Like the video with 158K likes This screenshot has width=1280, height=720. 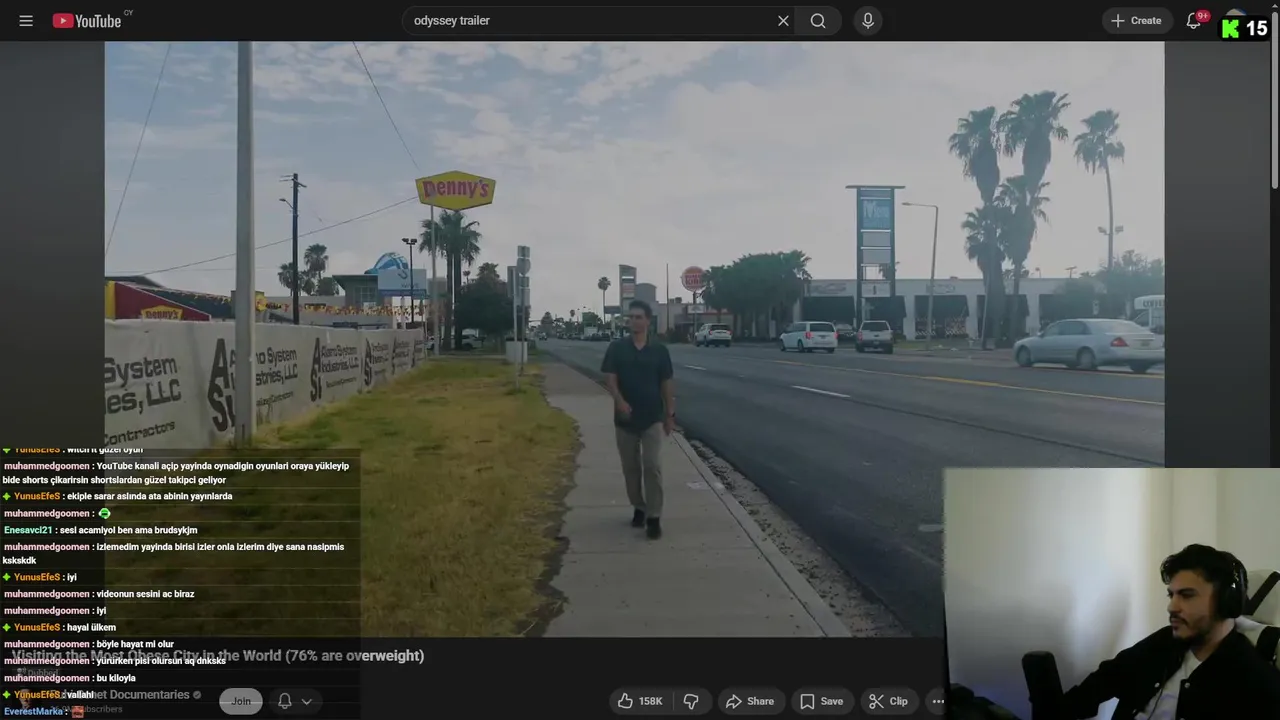640,701
